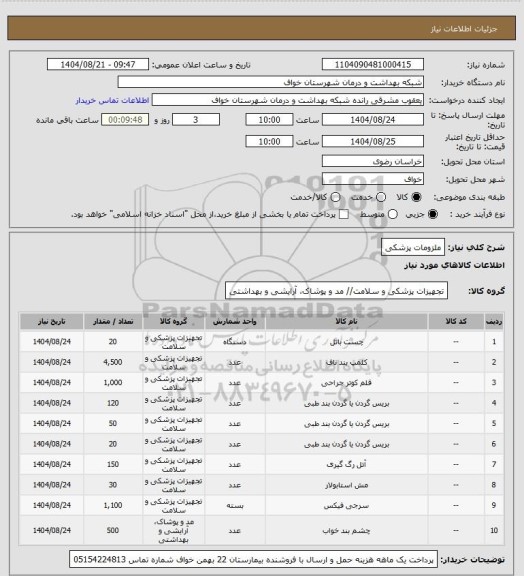Click price validity date 1404/08/25 field
Image resolution: width=524 pixels, height=576 pixels.
(x=373, y=141)
